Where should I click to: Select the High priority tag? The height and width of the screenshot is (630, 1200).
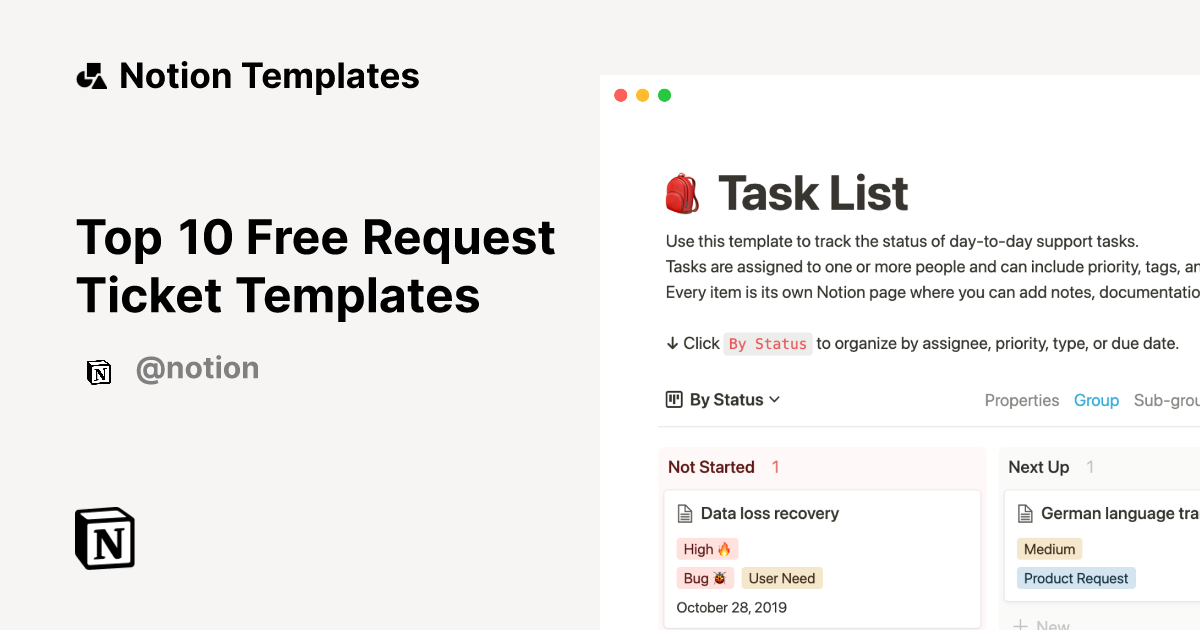[707, 548]
